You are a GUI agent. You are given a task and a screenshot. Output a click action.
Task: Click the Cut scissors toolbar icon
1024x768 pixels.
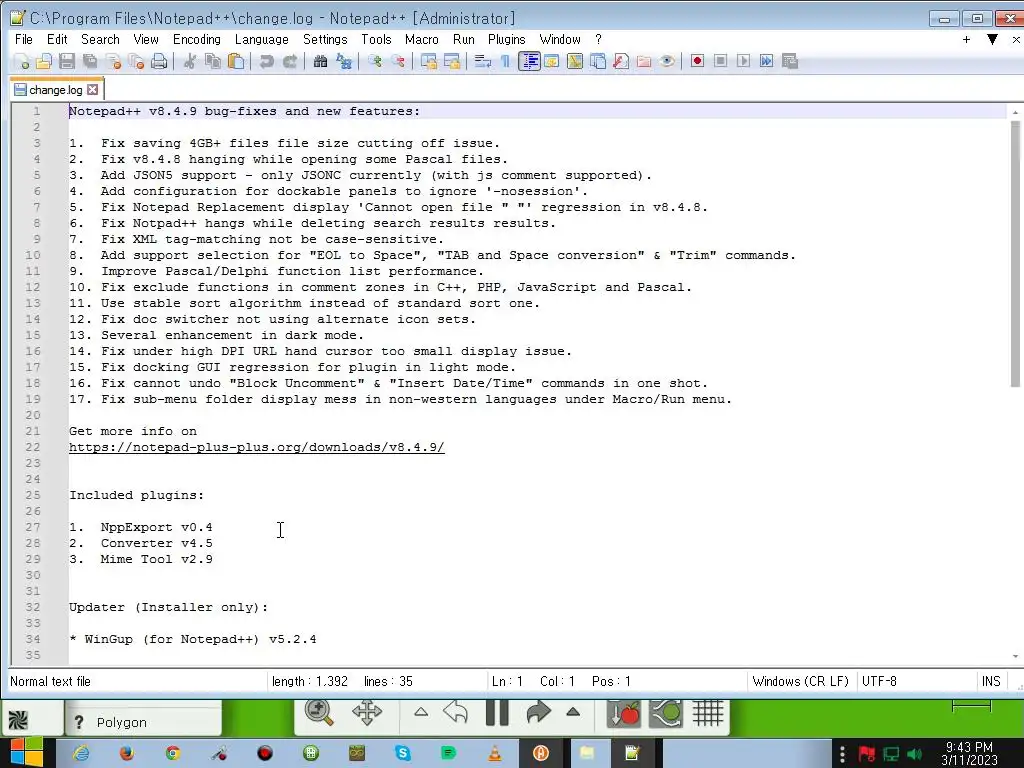click(x=189, y=61)
